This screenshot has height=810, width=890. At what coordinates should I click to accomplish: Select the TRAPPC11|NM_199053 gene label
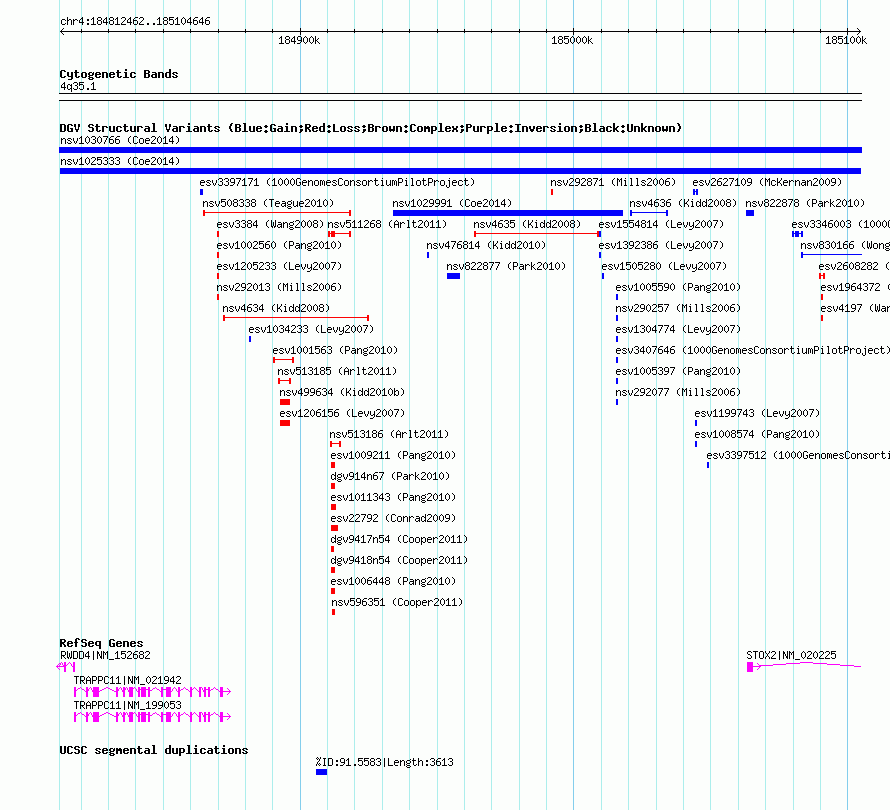pos(128,705)
